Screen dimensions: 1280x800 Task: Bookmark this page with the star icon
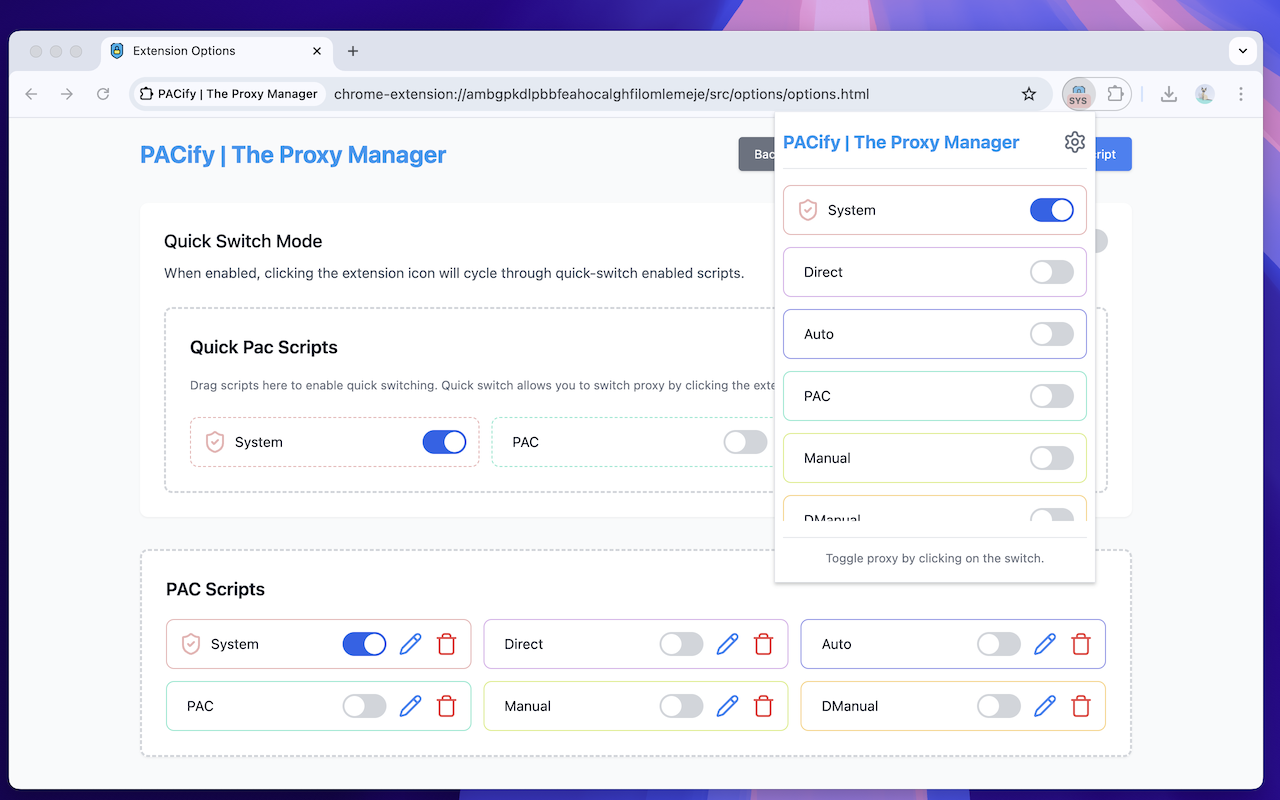point(1029,94)
